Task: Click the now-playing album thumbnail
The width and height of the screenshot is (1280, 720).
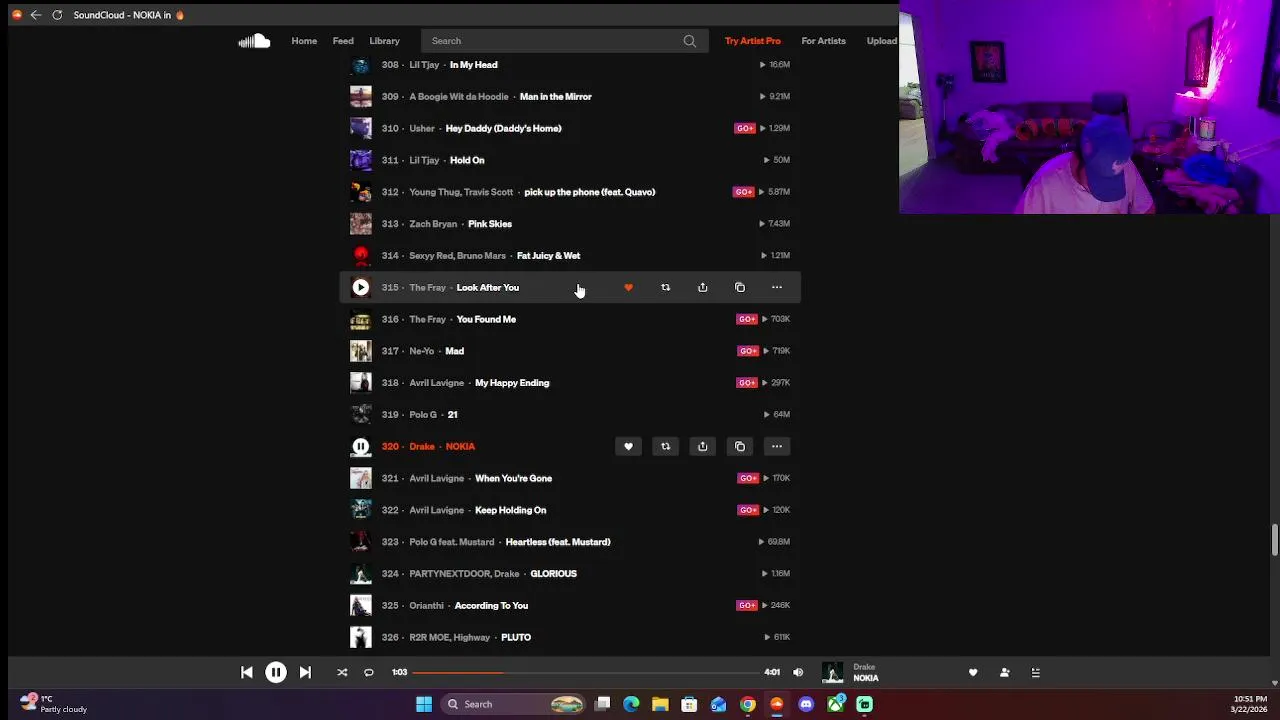Action: coord(832,673)
